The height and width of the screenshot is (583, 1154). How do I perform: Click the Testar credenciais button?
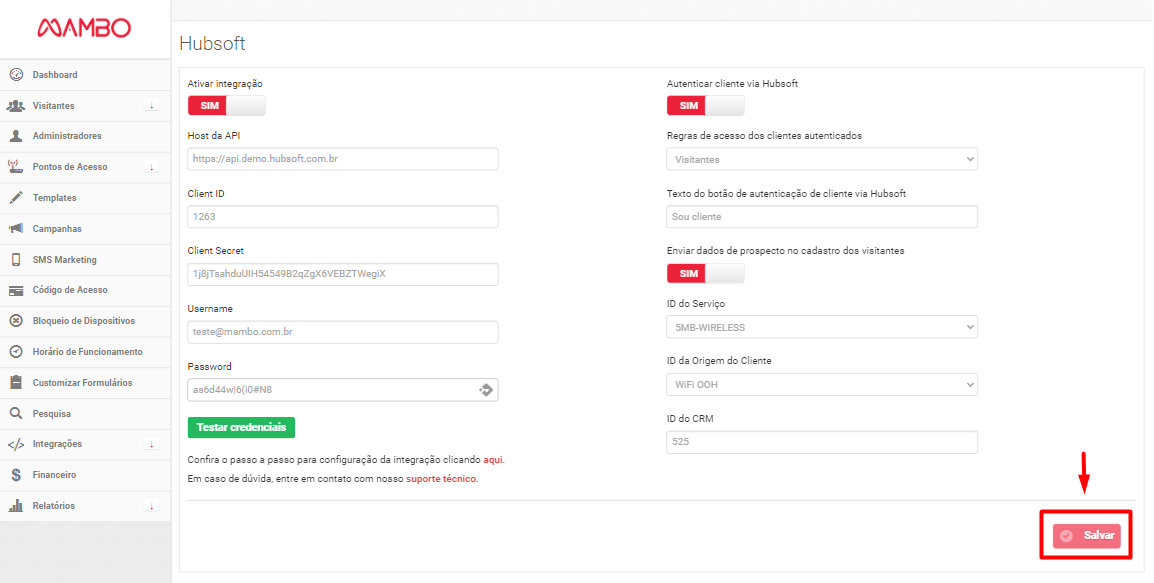241,428
